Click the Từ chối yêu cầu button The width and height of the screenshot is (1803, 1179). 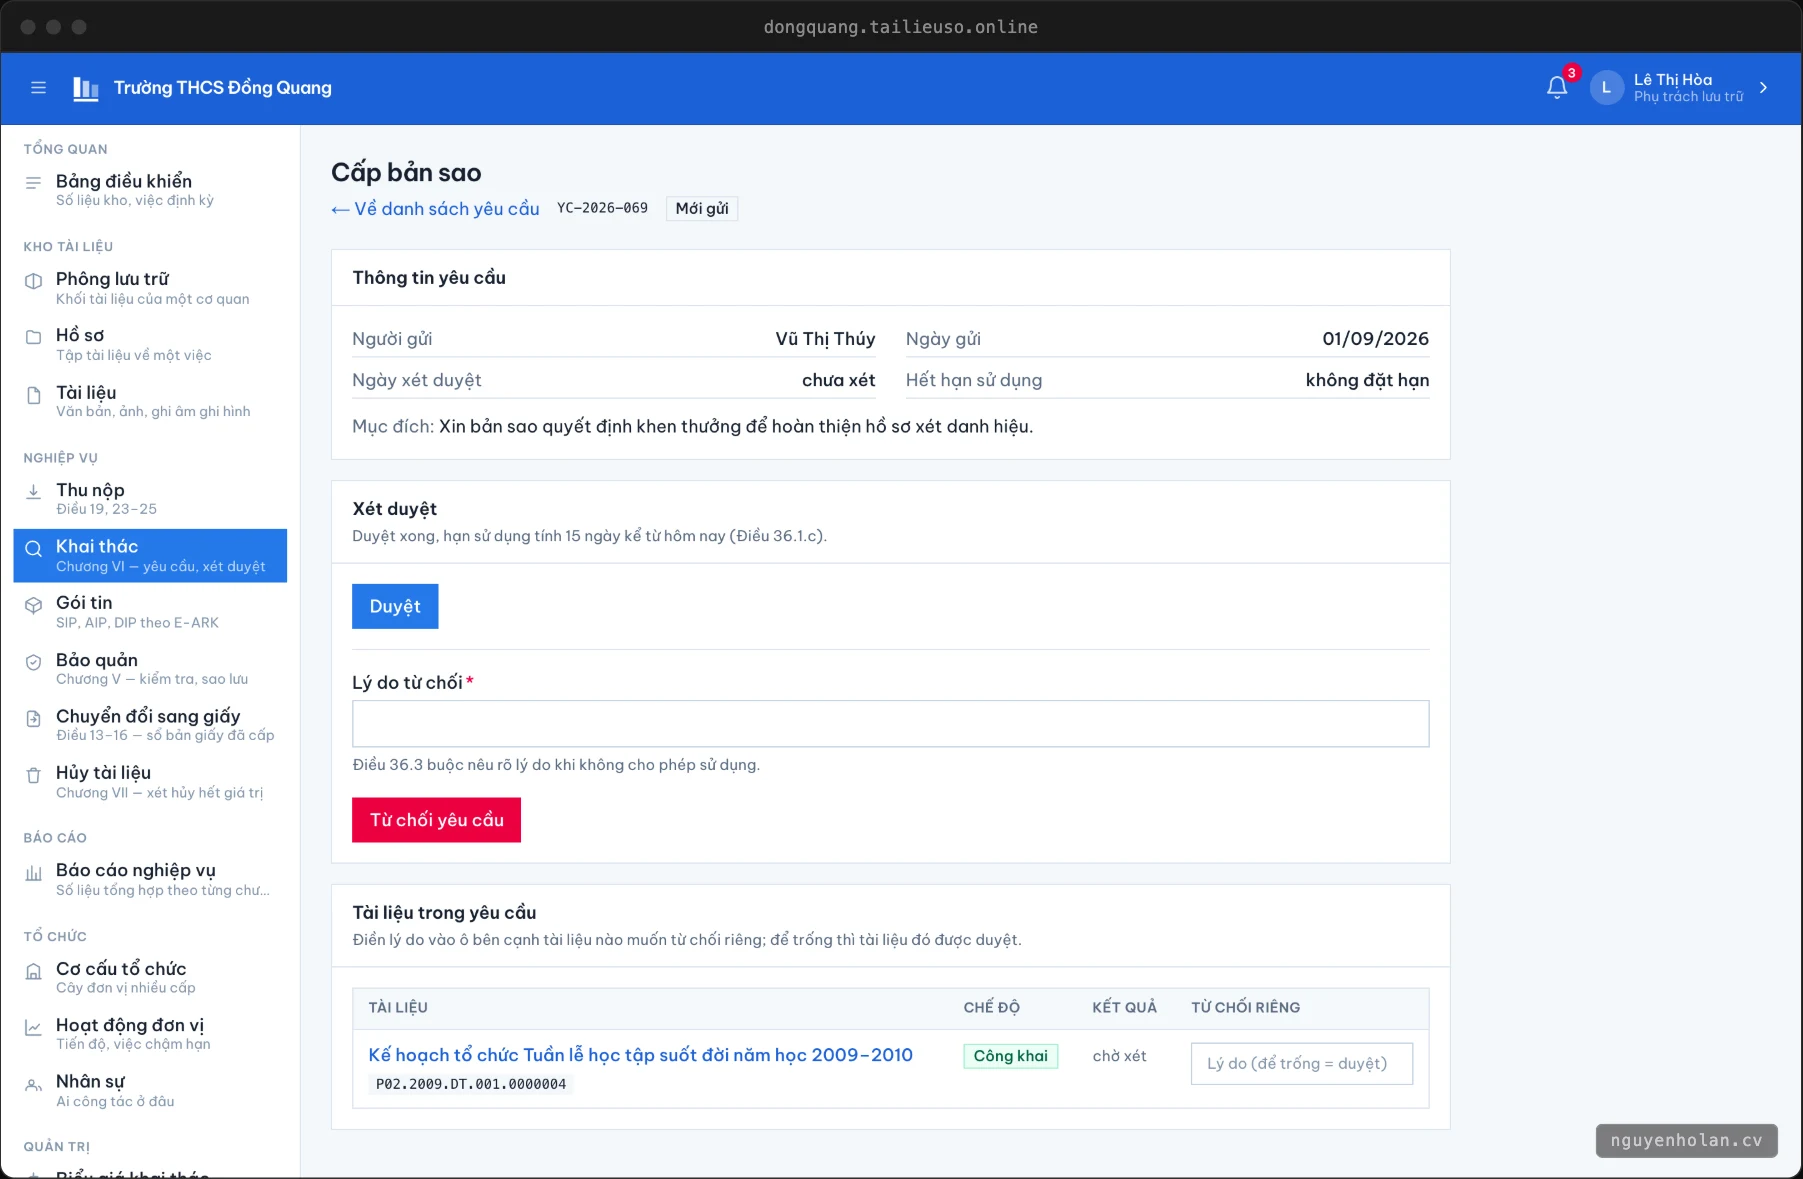click(436, 820)
